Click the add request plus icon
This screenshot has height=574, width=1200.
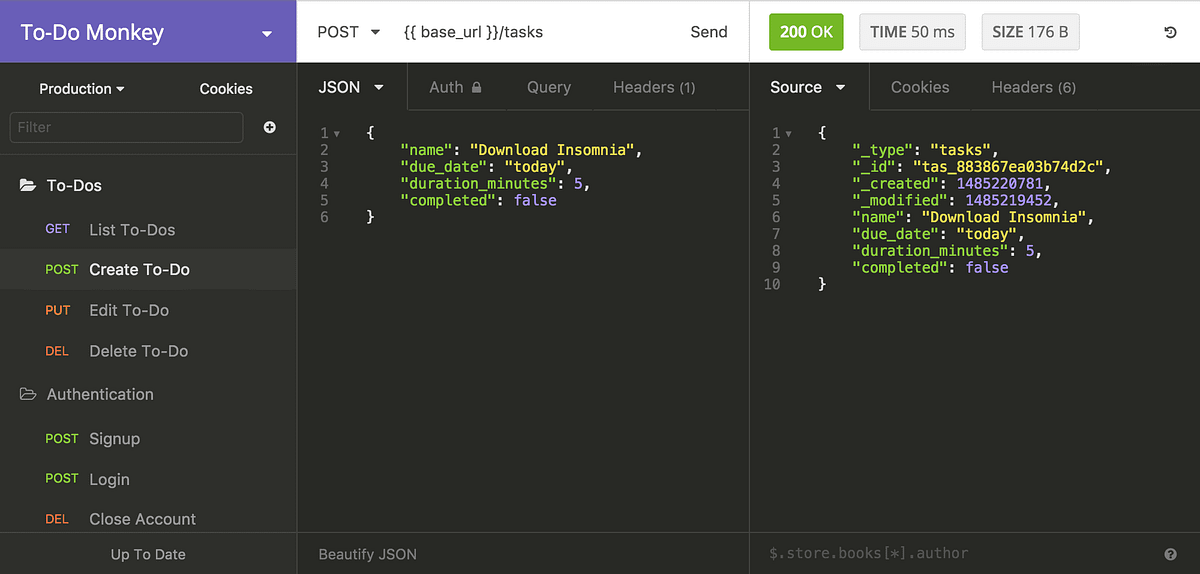270,127
